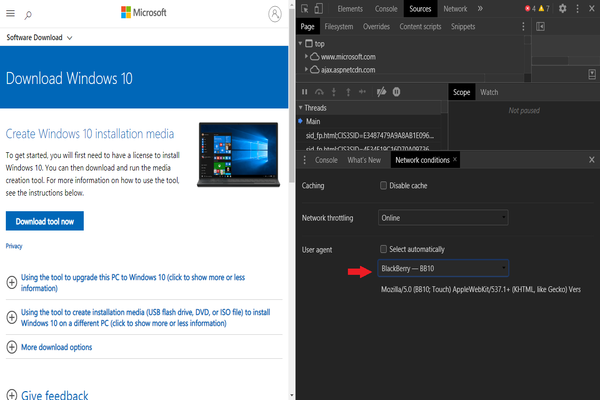Image resolution: width=600 pixels, height=400 pixels.
Task: Switch to the Console tab in top bar
Action: pyautogui.click(x=386, y=9)
